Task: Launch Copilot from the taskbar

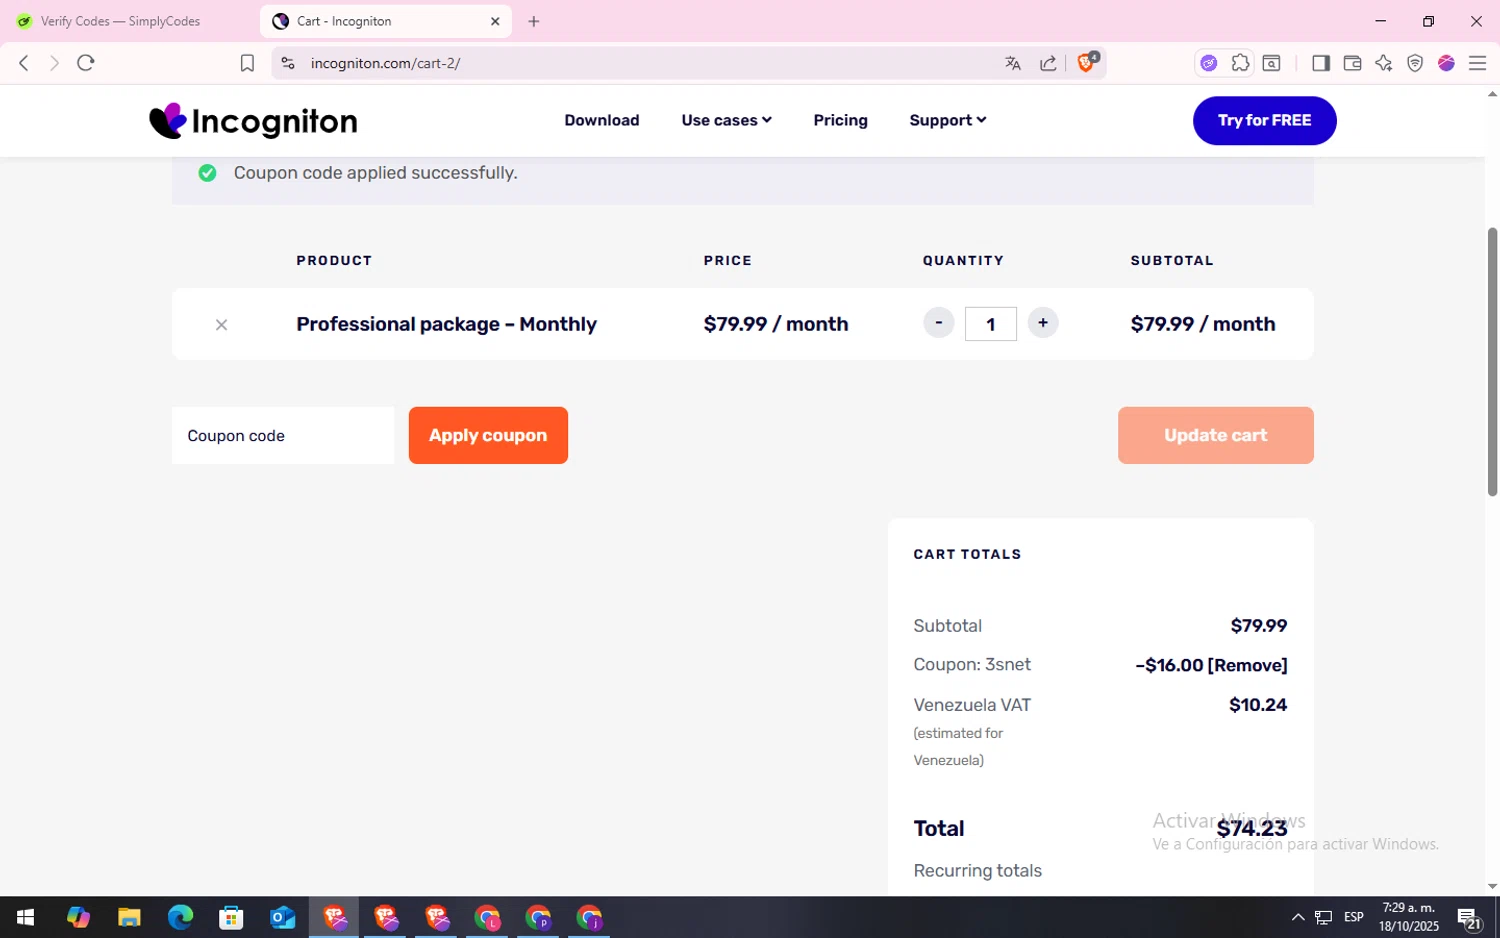Action: click(78, 917)
